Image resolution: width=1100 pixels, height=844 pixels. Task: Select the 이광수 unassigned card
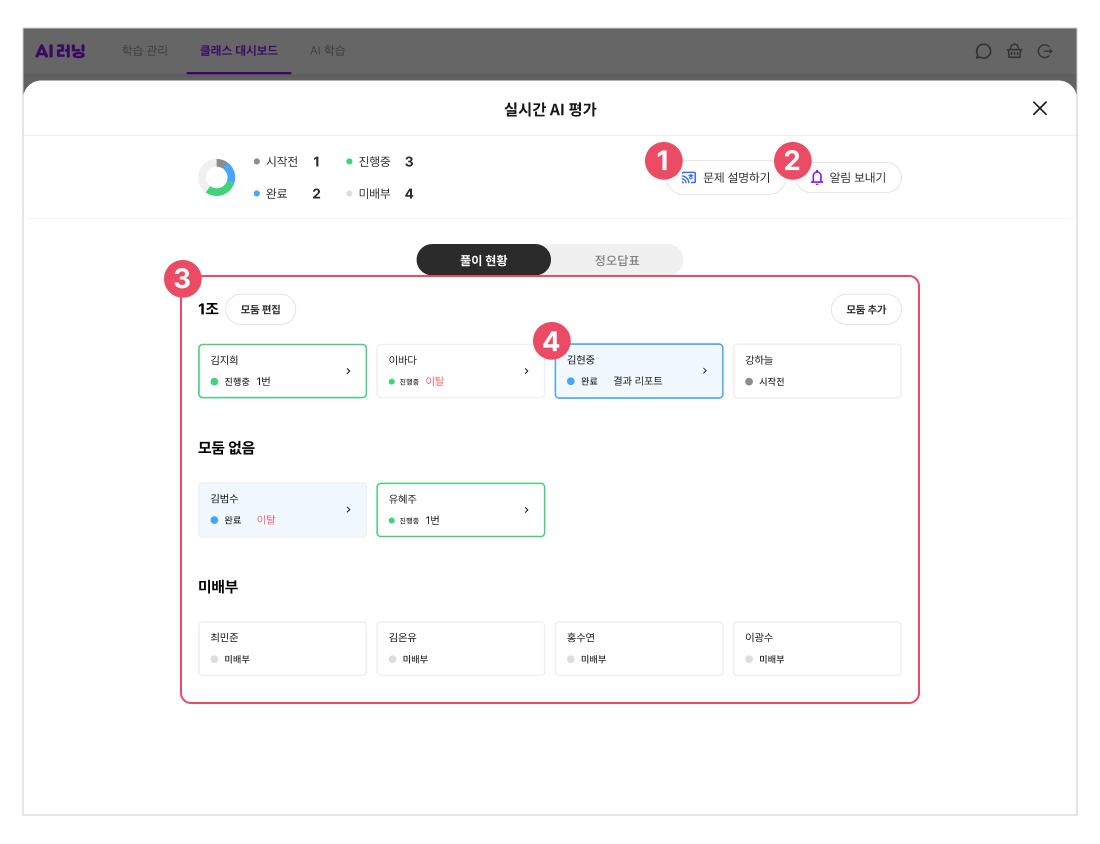coord(817,648)
